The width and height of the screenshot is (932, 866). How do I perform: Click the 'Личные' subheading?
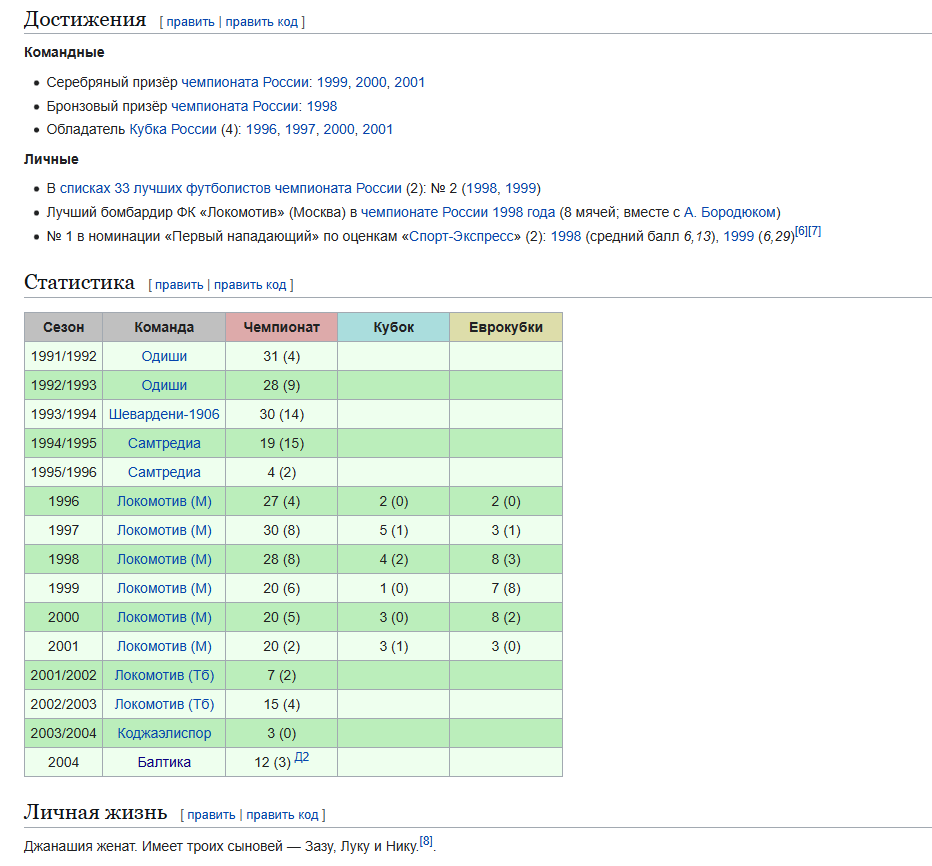click(51, 159)
